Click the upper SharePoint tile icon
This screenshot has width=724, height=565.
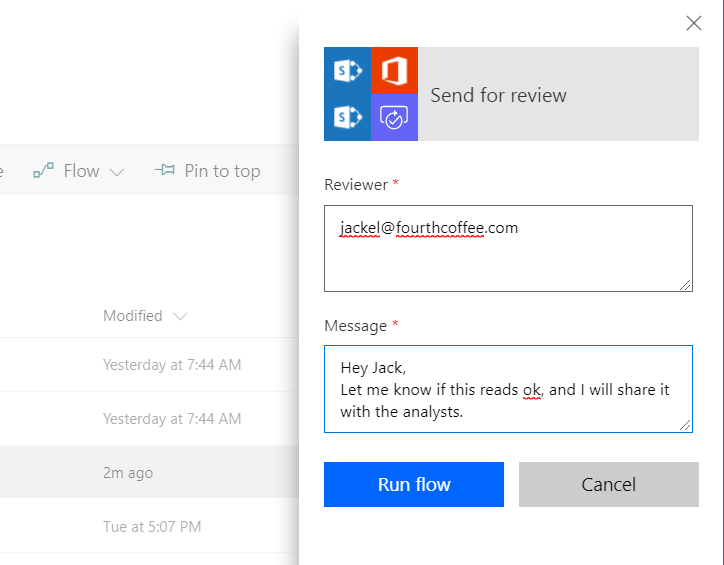coord(348,71)
